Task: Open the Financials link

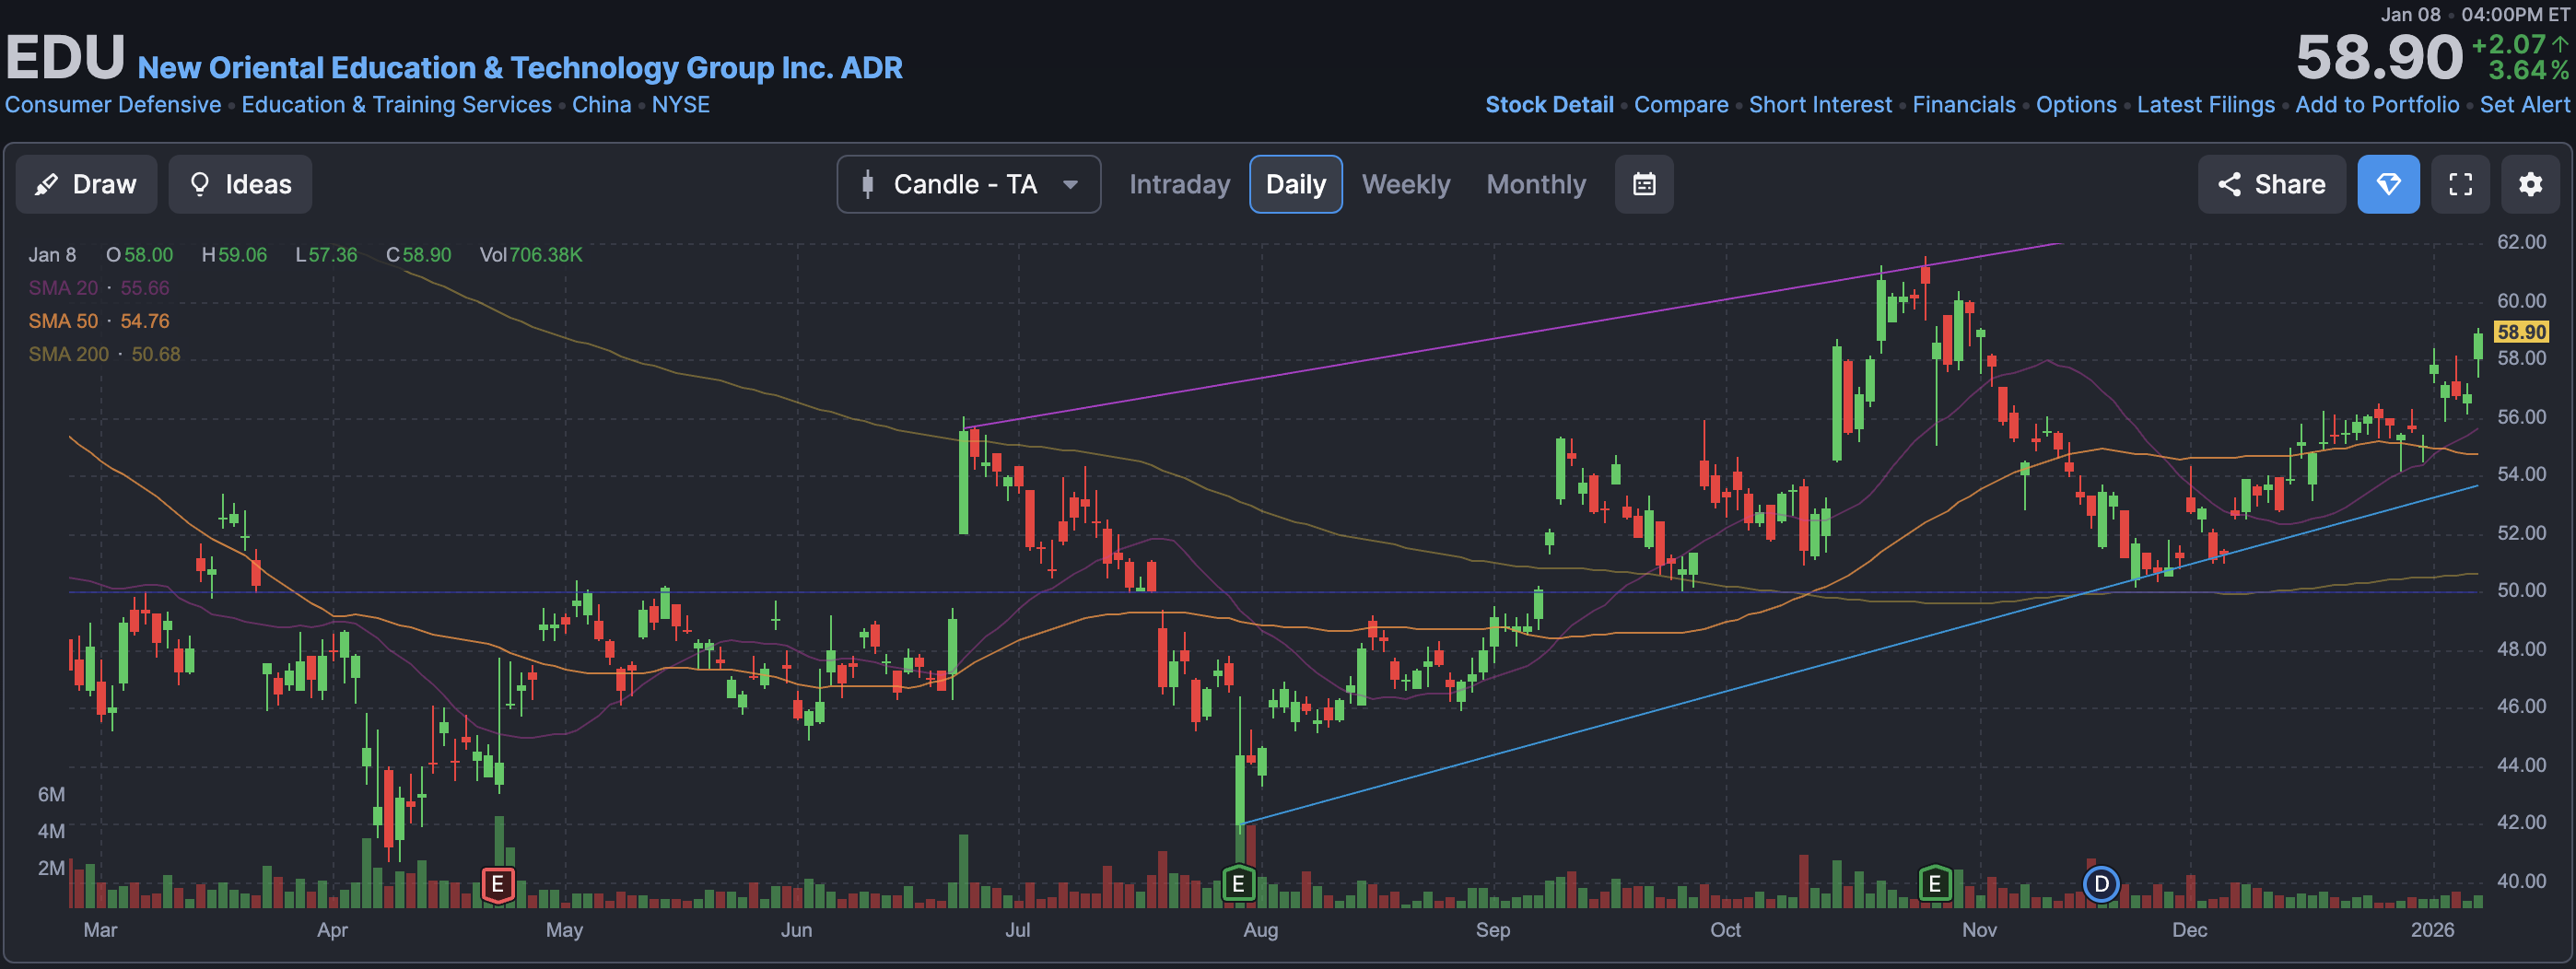Action: click(1963, 105)
